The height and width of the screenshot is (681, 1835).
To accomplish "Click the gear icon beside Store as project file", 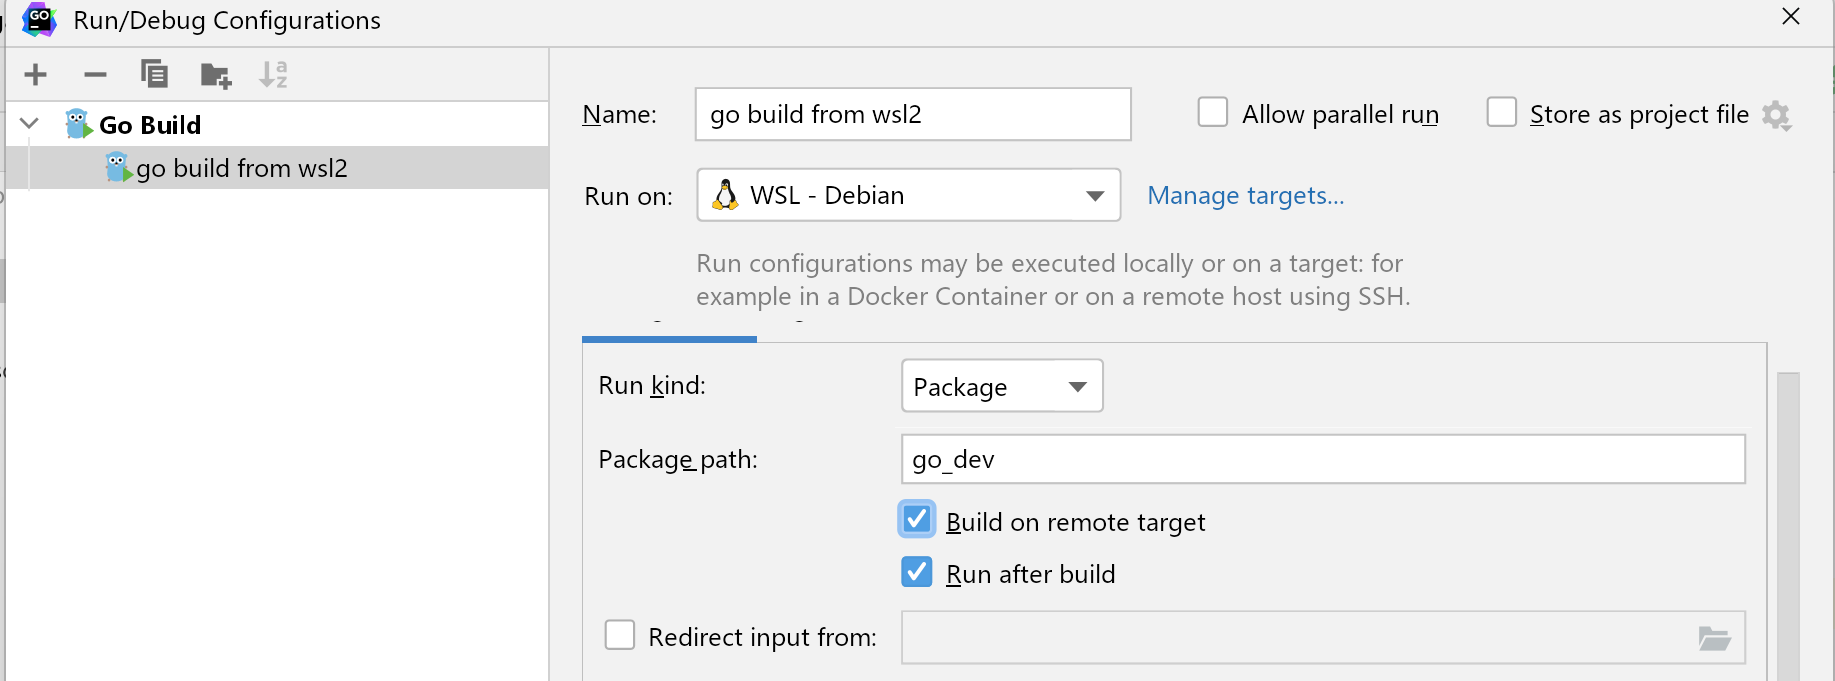I will pos(1776,116).
